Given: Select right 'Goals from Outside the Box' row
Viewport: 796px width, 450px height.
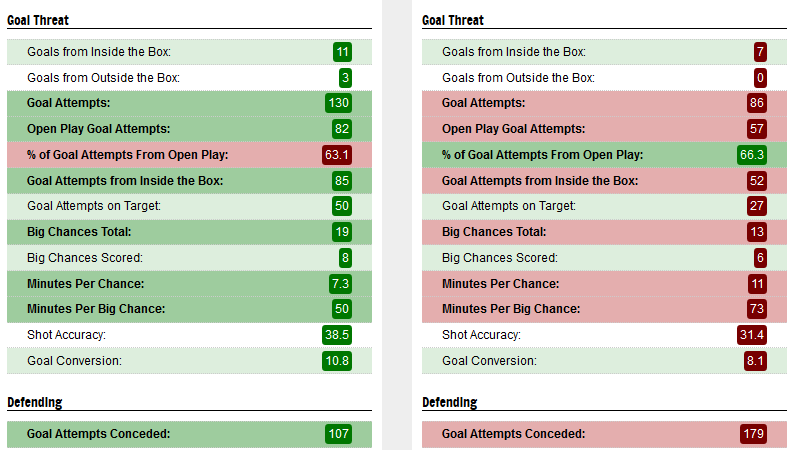Looking at the screenshot, I should [x=604, y=78].
